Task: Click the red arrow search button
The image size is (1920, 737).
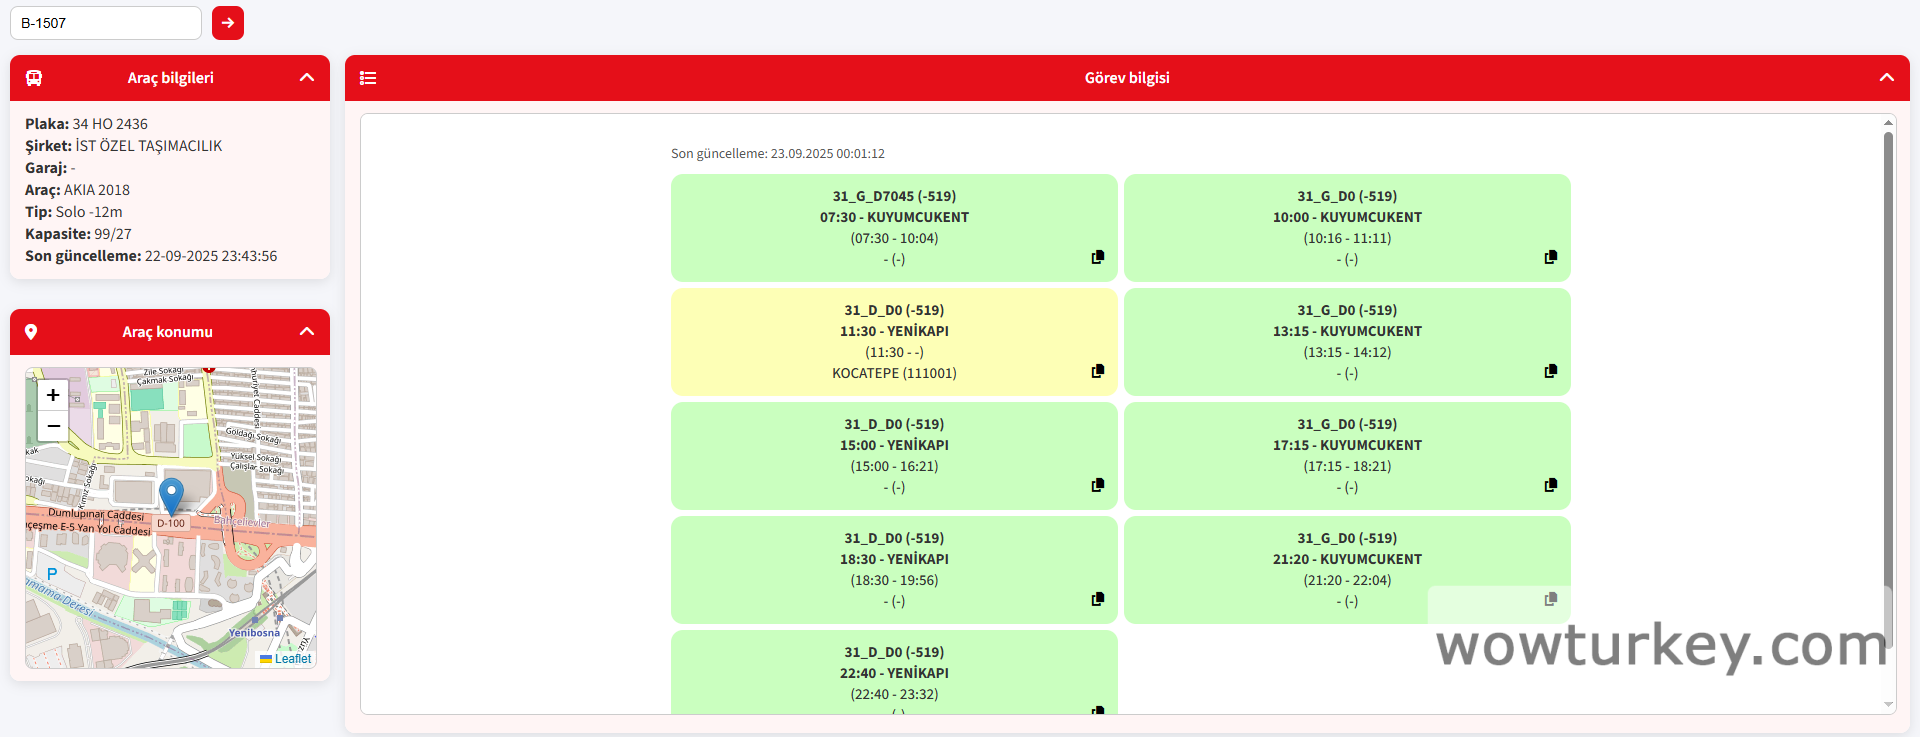Action: 228,23
